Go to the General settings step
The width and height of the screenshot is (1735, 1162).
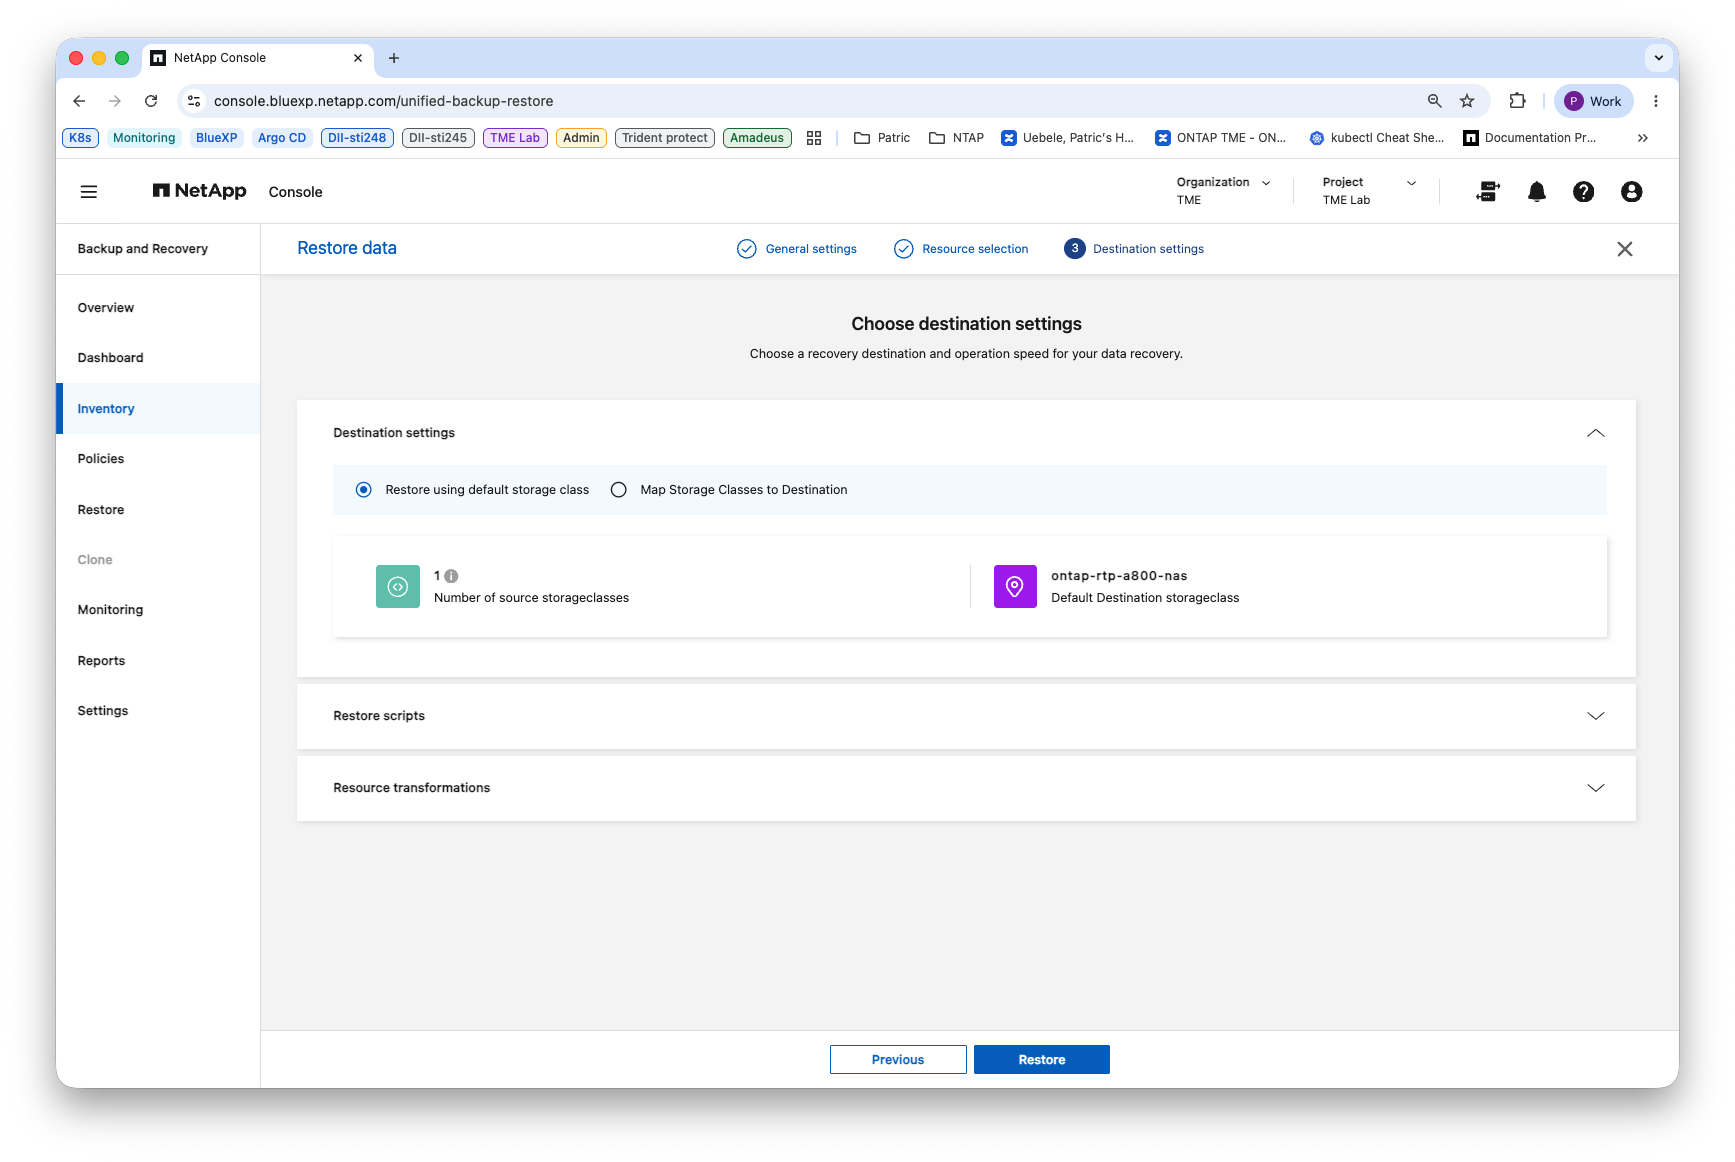pyautogui.click(x=811, y=249)
